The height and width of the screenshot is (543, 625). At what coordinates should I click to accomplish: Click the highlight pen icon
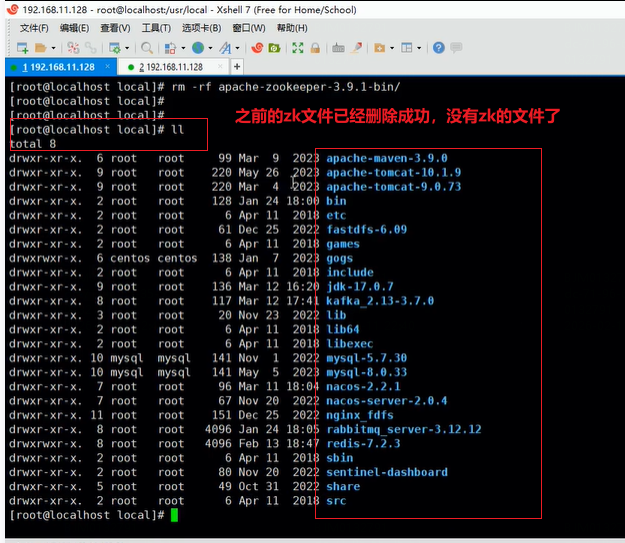click(356, 48)
